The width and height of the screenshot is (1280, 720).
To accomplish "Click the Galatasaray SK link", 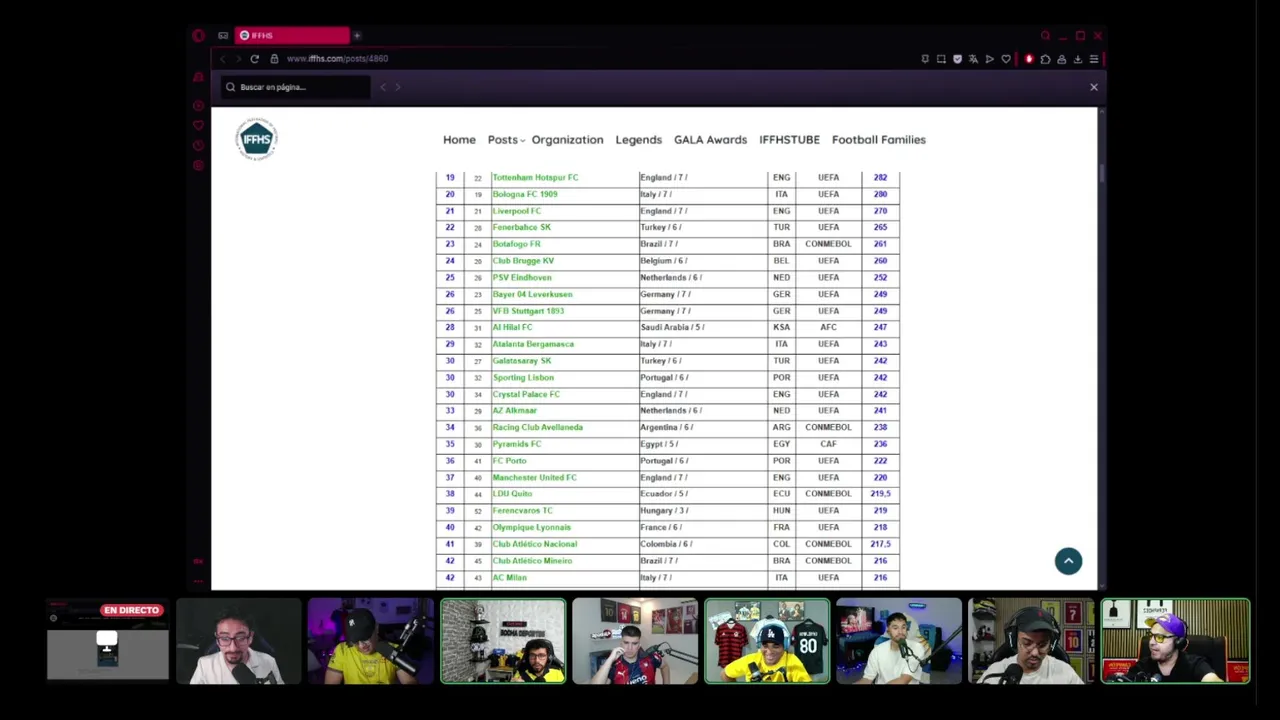I will click(x=521, y=361).
